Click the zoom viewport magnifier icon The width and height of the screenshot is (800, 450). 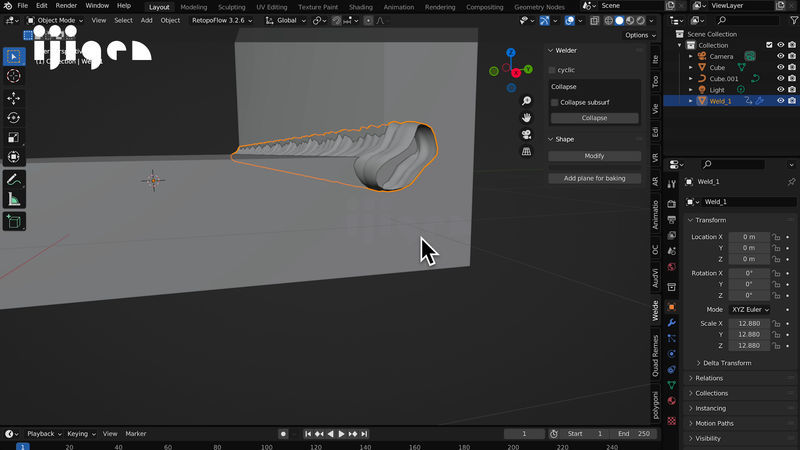click(526, 101)
